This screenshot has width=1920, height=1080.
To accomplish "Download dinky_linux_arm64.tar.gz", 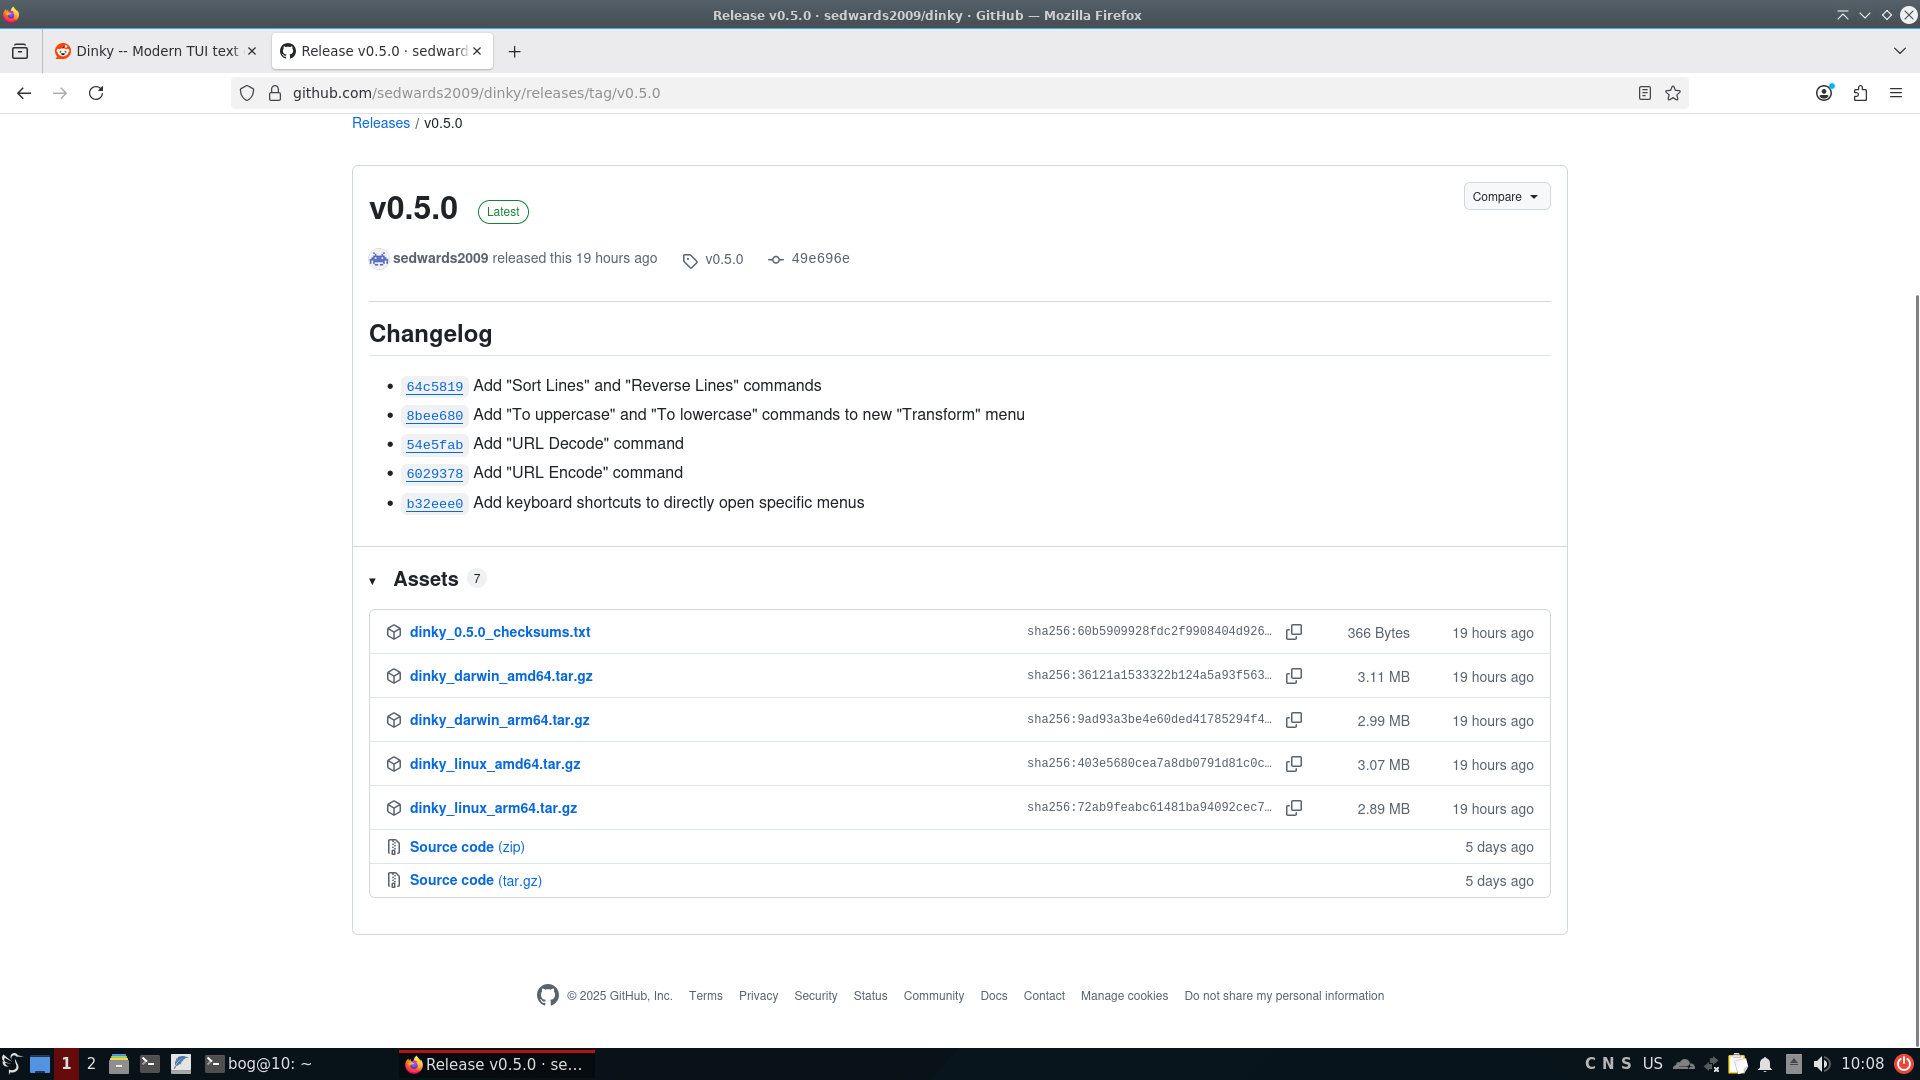I will tap(493, 808).
